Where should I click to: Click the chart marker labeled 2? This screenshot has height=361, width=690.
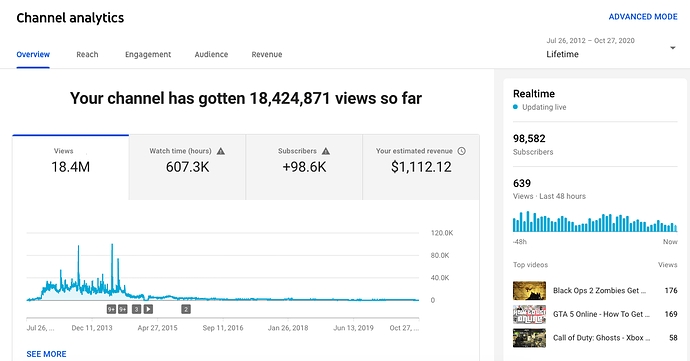pos(186,309)
